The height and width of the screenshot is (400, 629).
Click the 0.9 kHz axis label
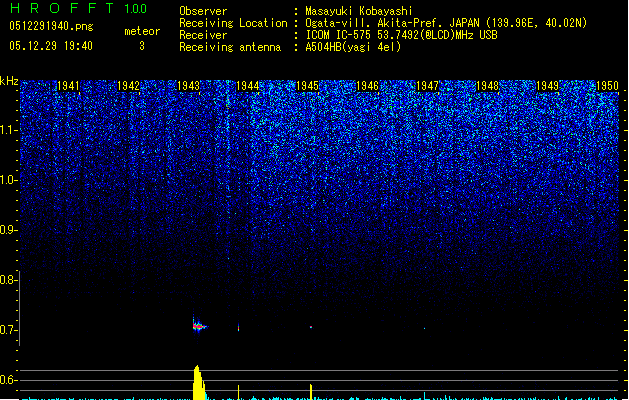(8, 230)
